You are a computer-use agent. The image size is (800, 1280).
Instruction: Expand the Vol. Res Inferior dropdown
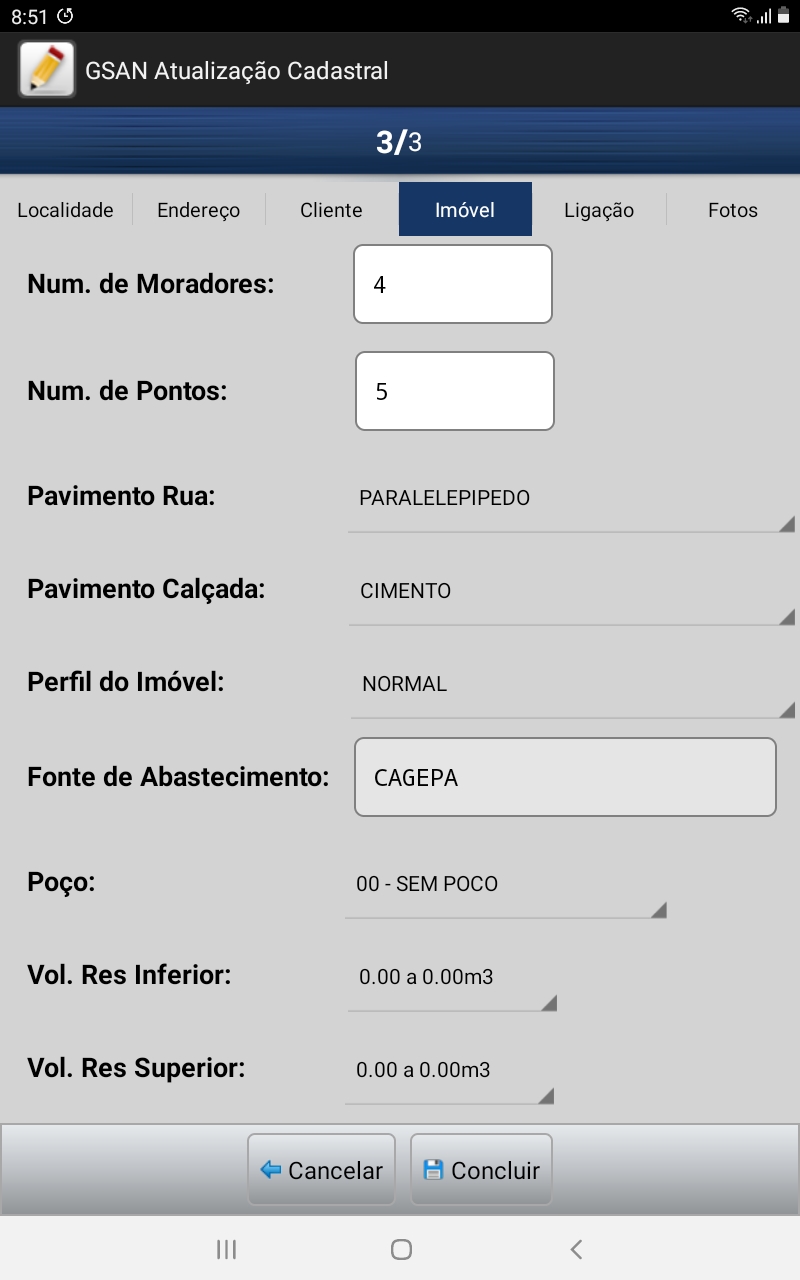click(x=451, y=978)
